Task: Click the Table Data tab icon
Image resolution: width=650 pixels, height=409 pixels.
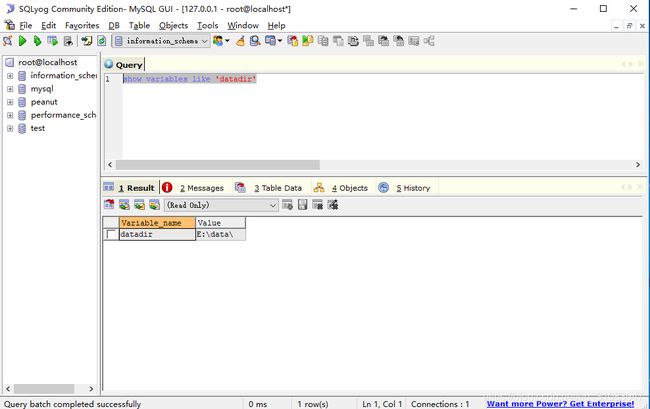Action: click(240, 188)
